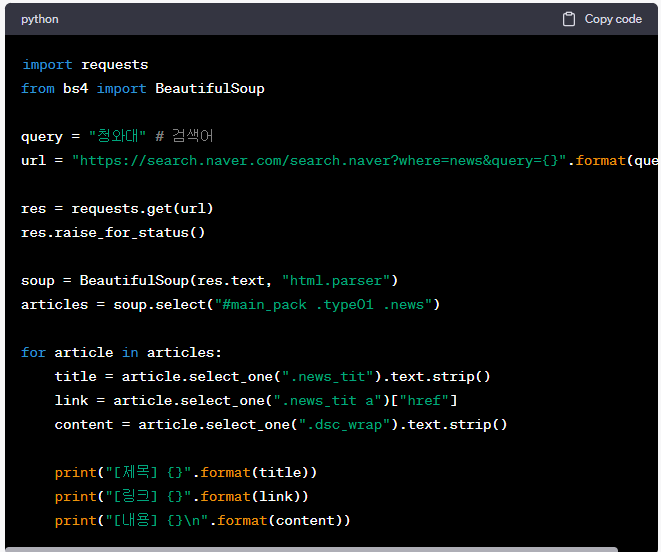Click the "html.parser" string
The width and height of the screenshot is (661, 552).
click(336, 281)
